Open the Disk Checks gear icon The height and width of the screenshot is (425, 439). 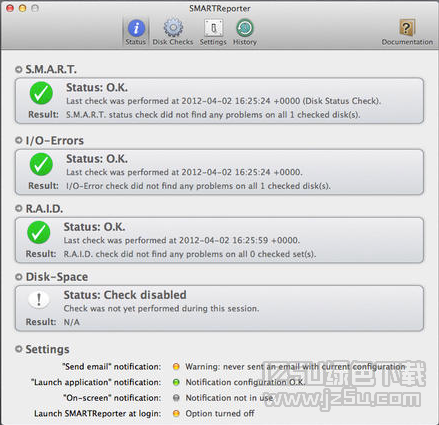click(173, 28)
